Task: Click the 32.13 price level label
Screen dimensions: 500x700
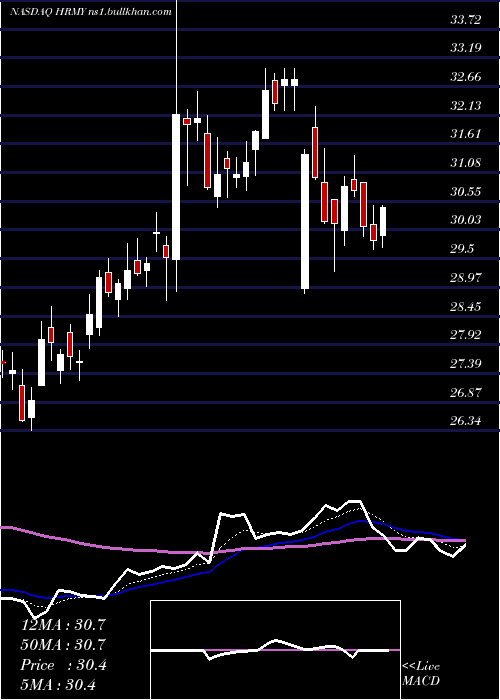Action: click(x=466, y=105)
